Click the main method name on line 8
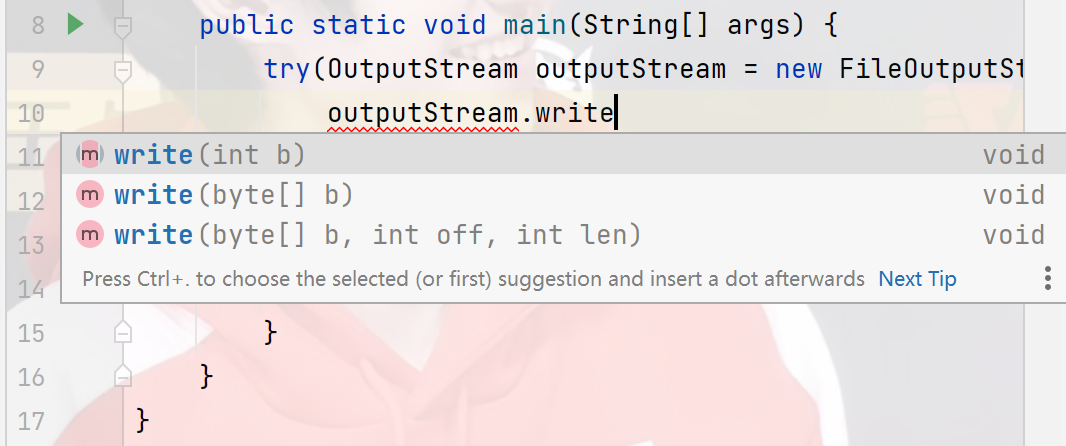This screenshot has height=446, width=1066. pos(535,26)
